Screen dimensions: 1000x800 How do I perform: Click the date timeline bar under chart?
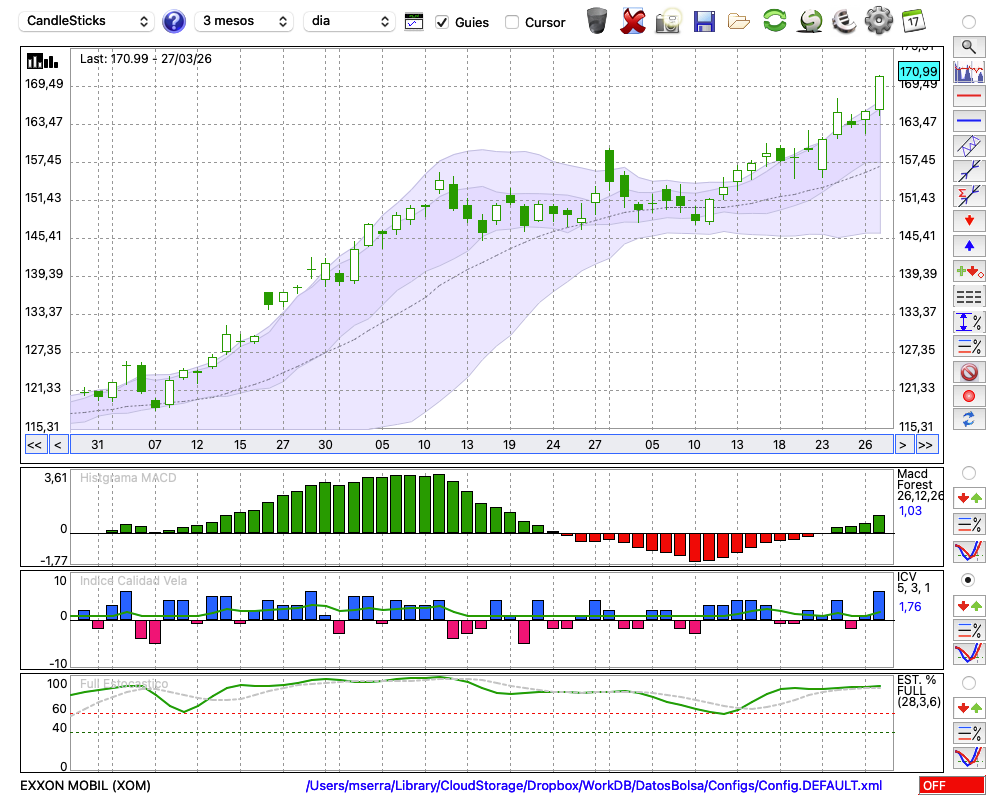point(480,445)
